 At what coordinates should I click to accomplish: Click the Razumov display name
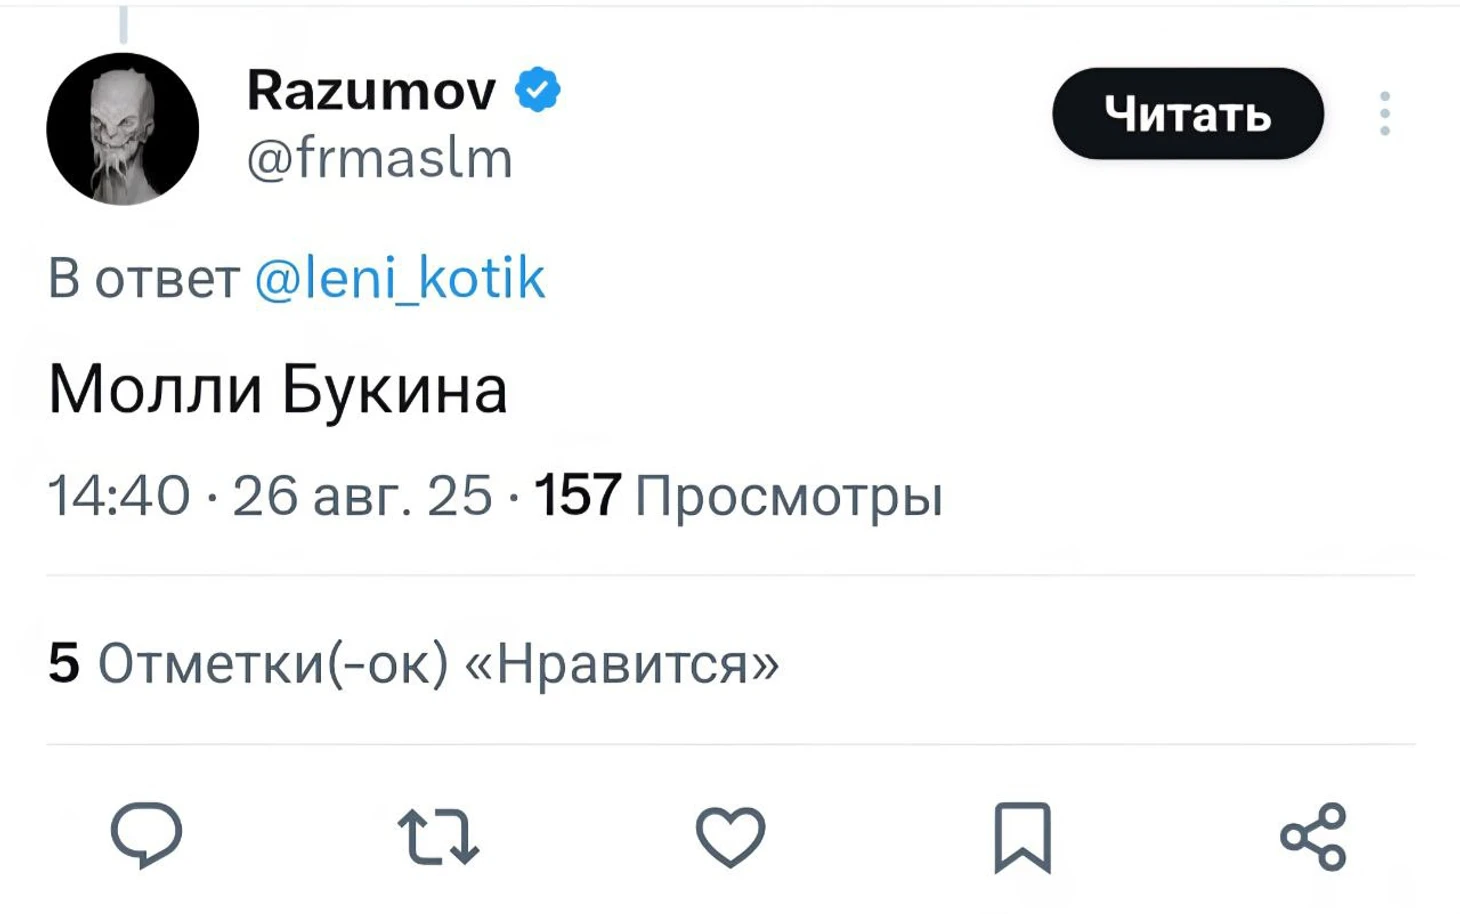tap(371, 91)
